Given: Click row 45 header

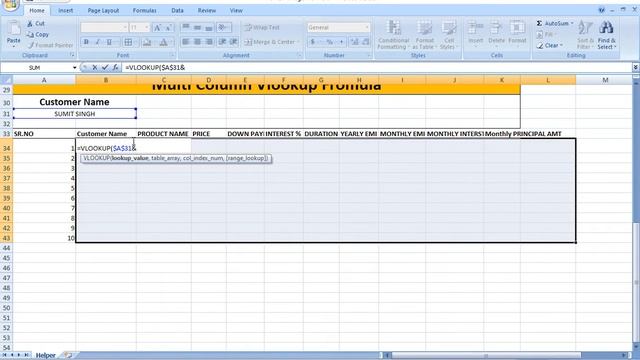Looking at the screenshot, I should coord(7,258).
